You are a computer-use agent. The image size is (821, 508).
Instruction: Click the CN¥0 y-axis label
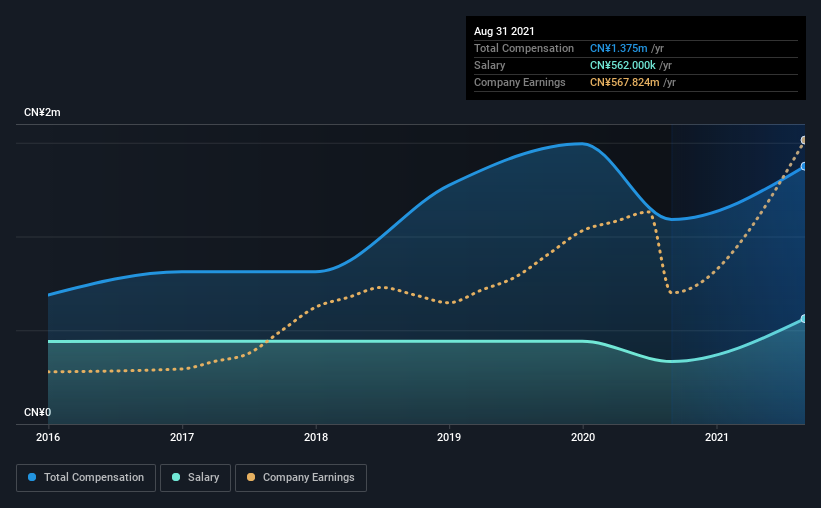(x=38, y=413)
